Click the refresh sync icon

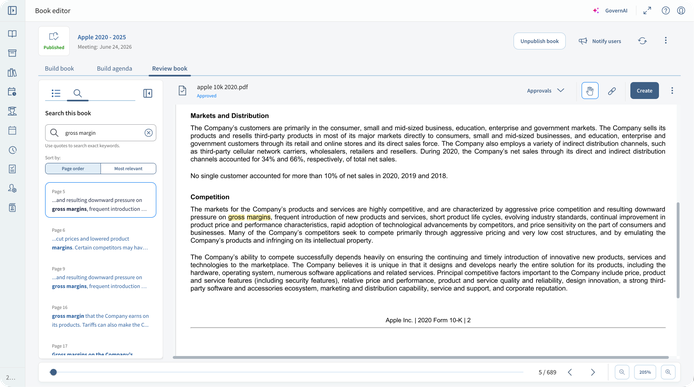click(x=642, y=41)
